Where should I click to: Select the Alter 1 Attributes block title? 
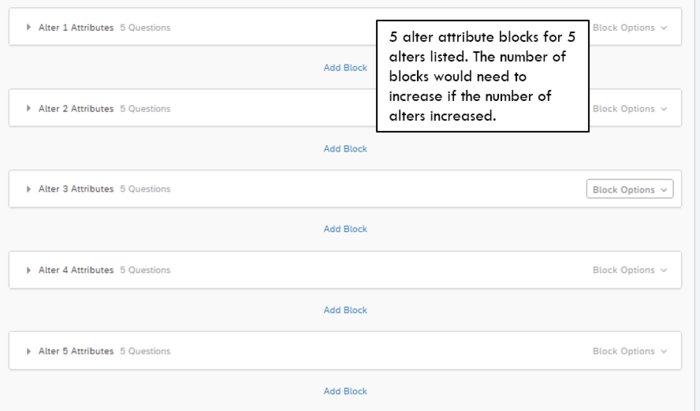coord(76,28)
